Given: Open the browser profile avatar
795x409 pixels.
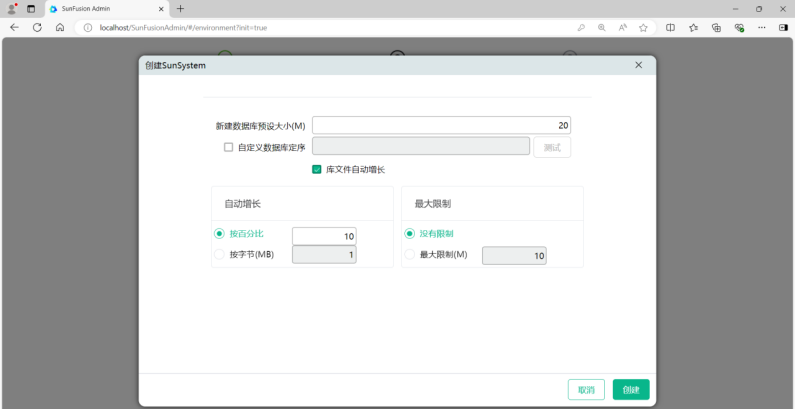Looking at the screenshot, I should tap(11, 9).
